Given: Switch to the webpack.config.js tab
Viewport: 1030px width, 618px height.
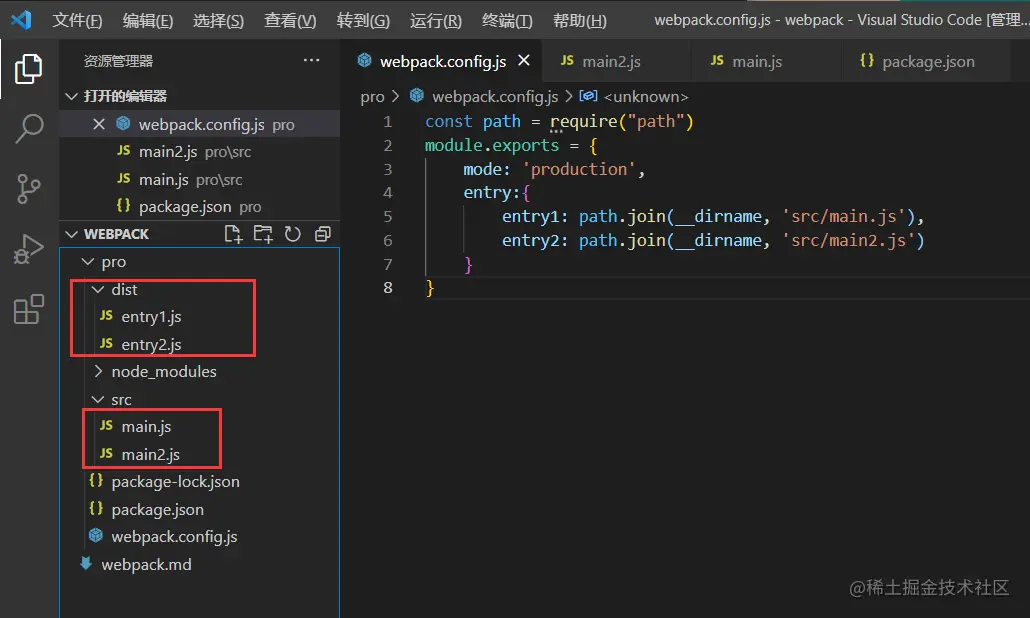Looking at the screenshot, I should pos(442,61).
